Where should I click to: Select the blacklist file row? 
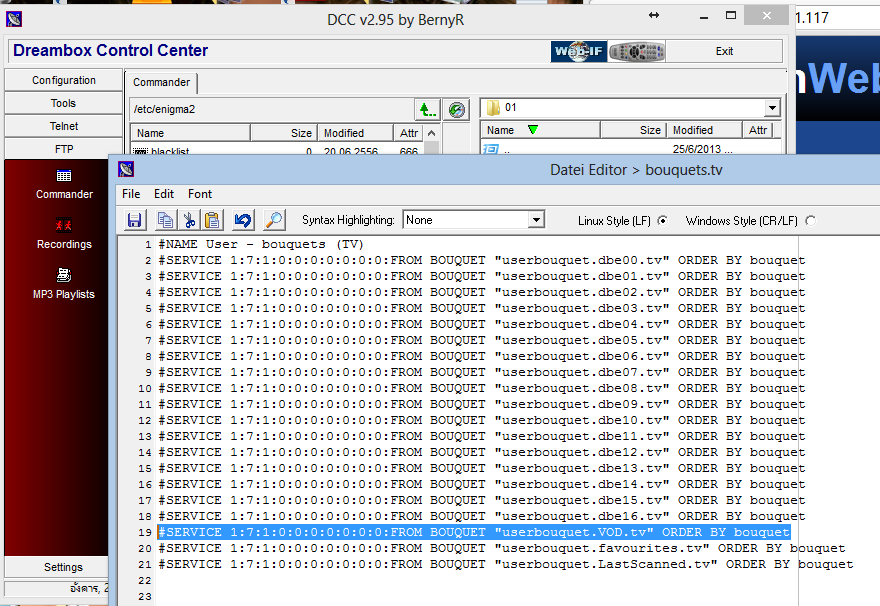278,152
